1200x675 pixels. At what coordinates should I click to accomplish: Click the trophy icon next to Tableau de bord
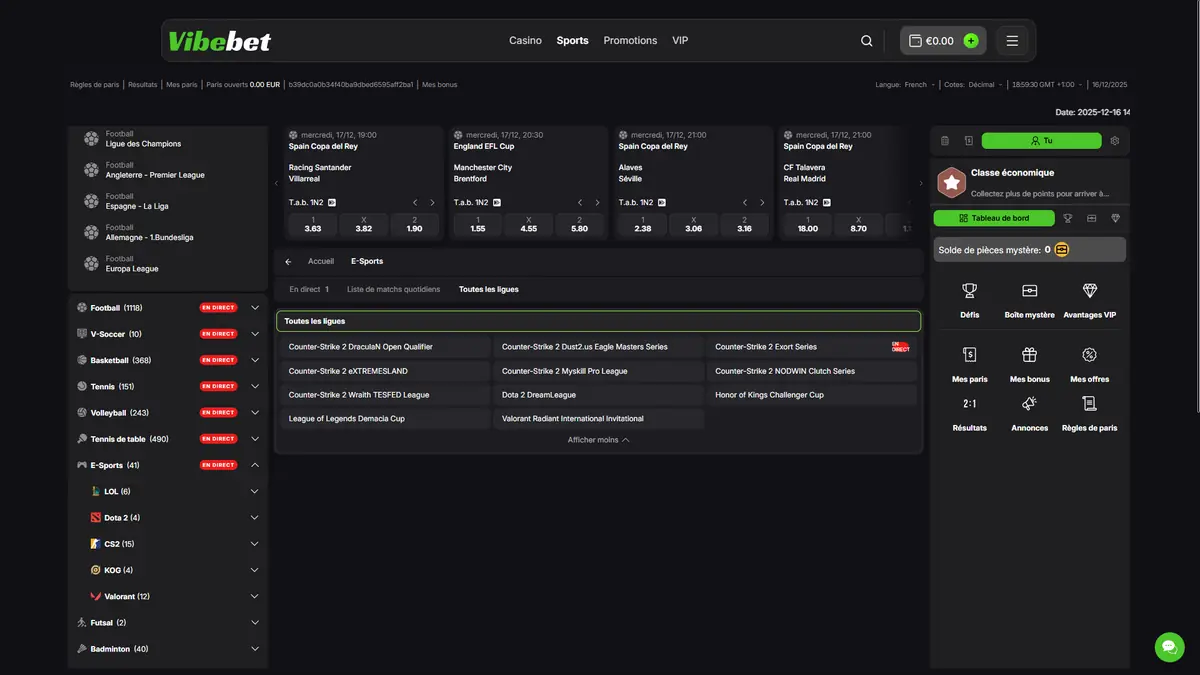coord(1067,218)
